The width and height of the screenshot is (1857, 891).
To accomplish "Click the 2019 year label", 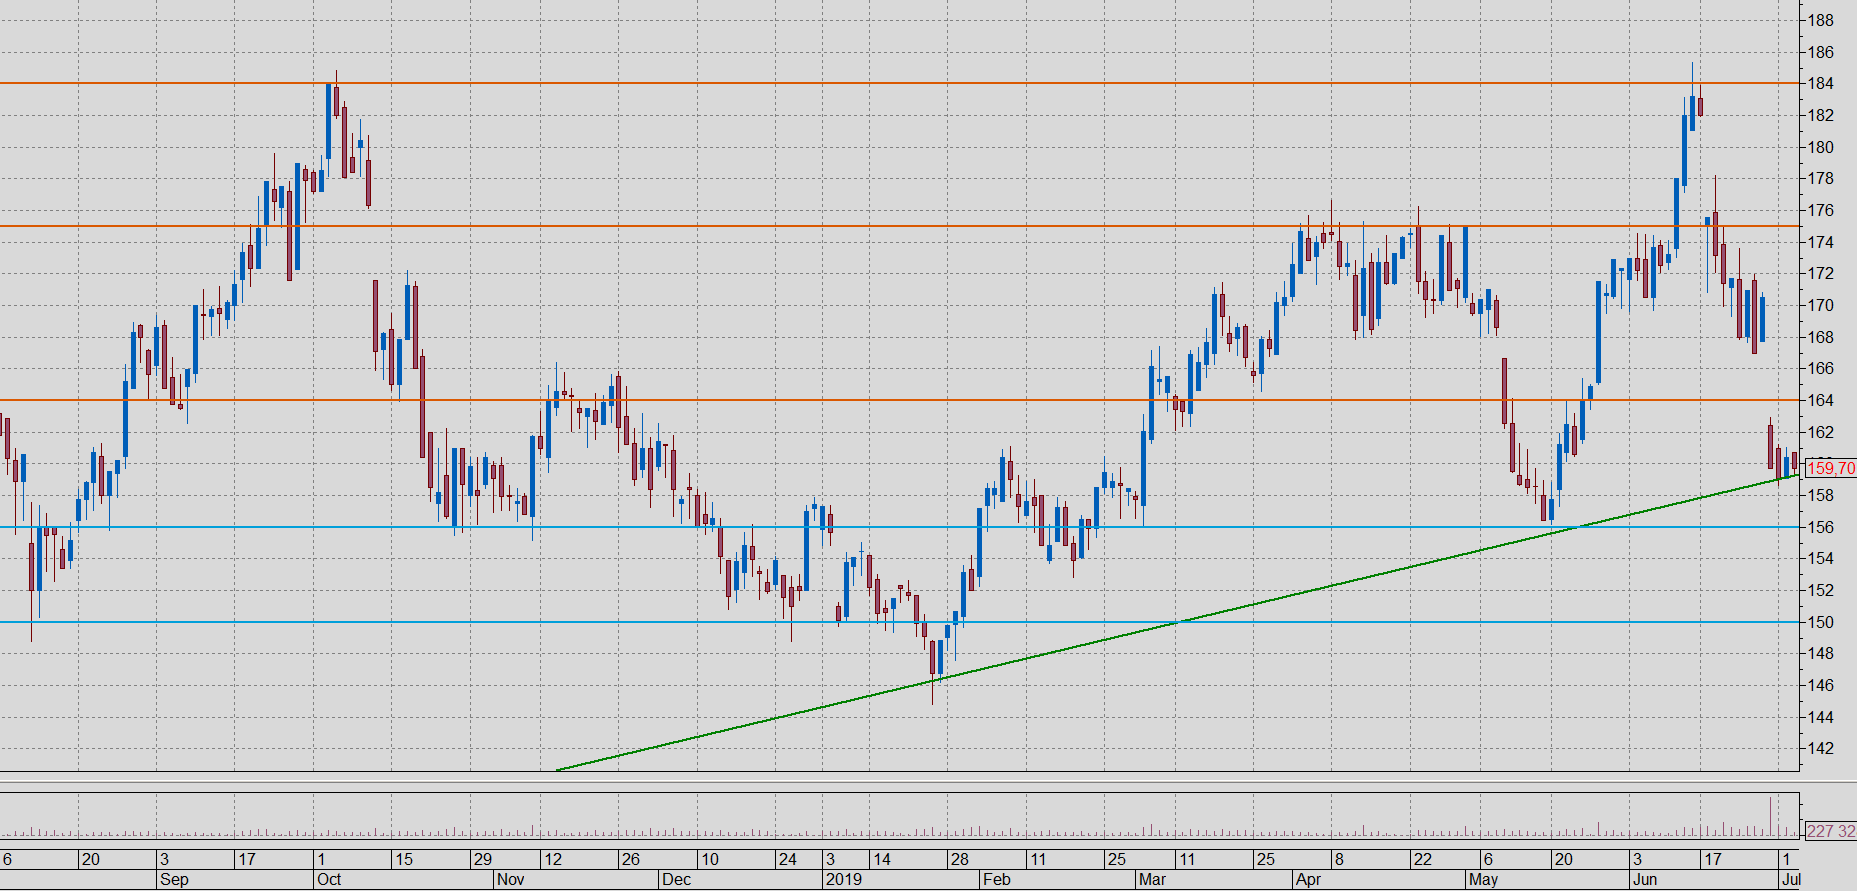I will click(x=843, y=879).
